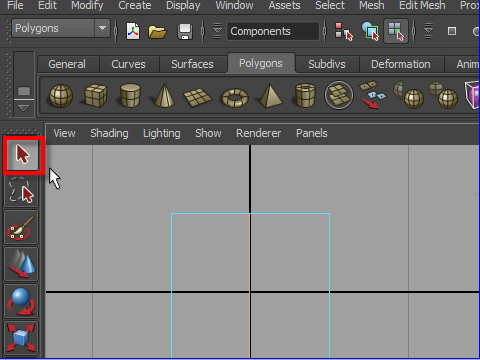Create a polygon cone from the shelf
The height and width of the screenshot is (360, 480).
click(164, 96)
